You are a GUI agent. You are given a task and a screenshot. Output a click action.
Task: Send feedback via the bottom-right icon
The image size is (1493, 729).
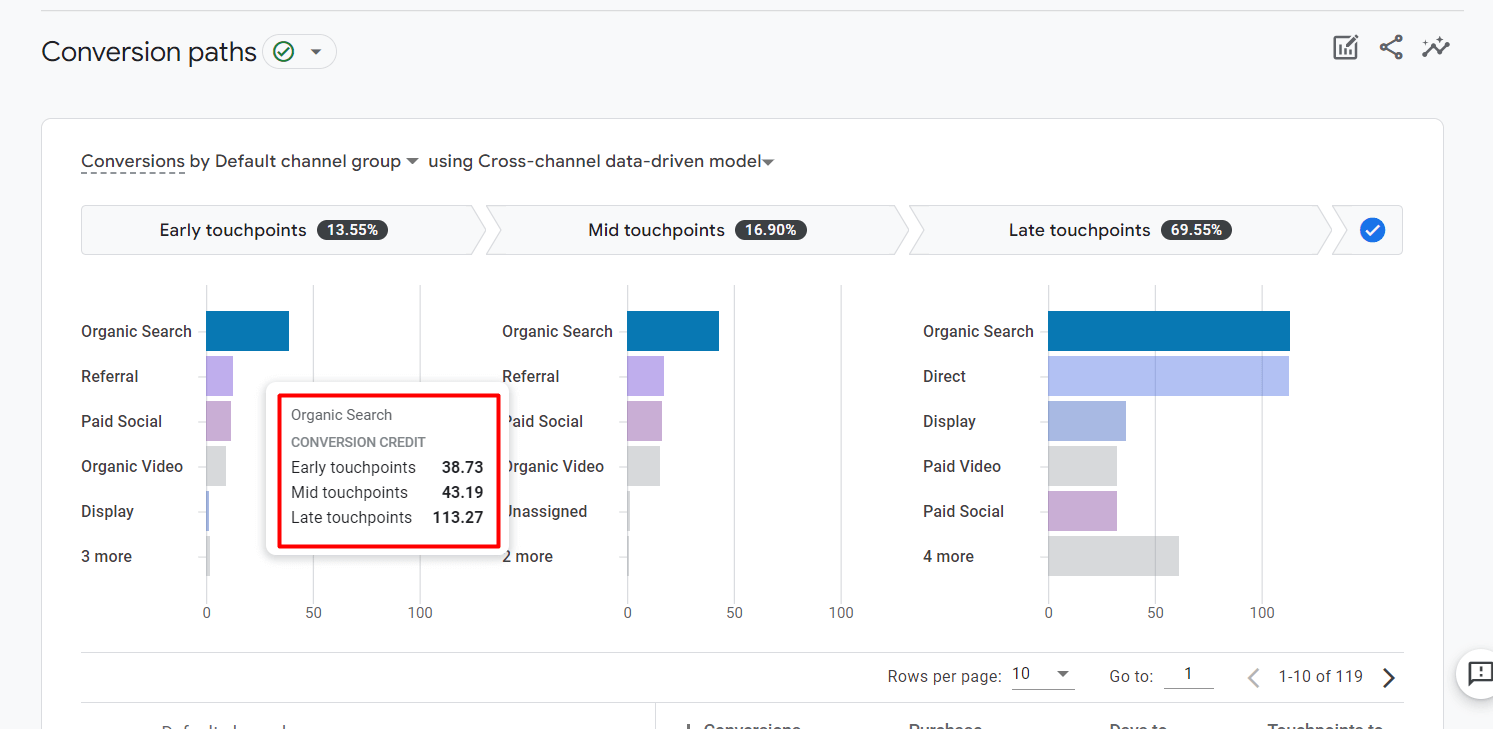[1478, 675]
